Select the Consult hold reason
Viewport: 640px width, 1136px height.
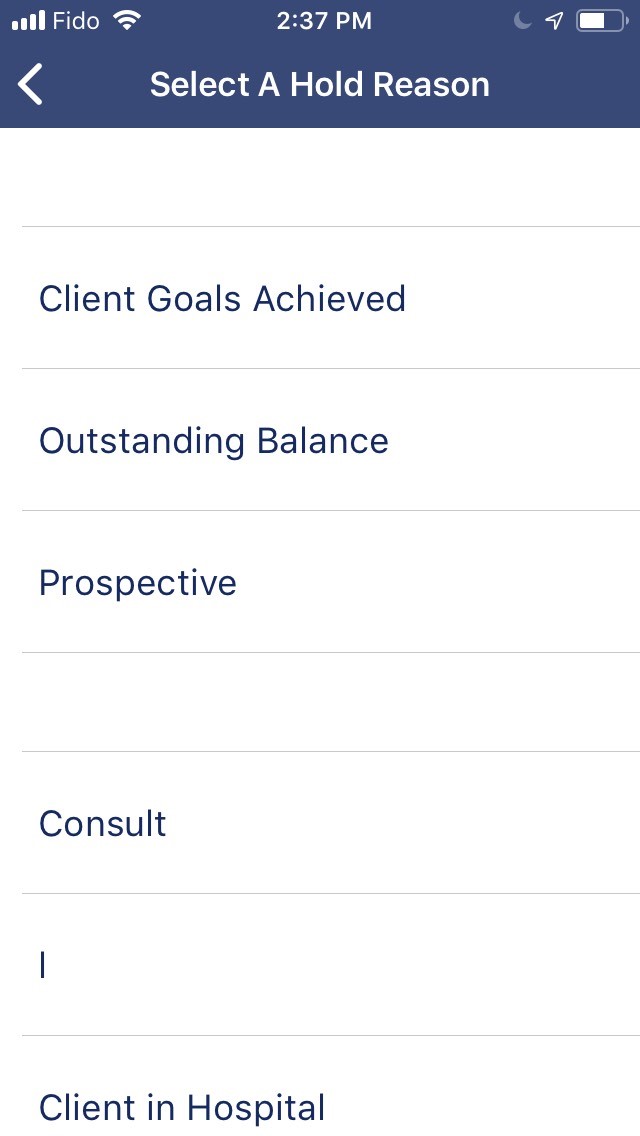(x=103, y=824)
